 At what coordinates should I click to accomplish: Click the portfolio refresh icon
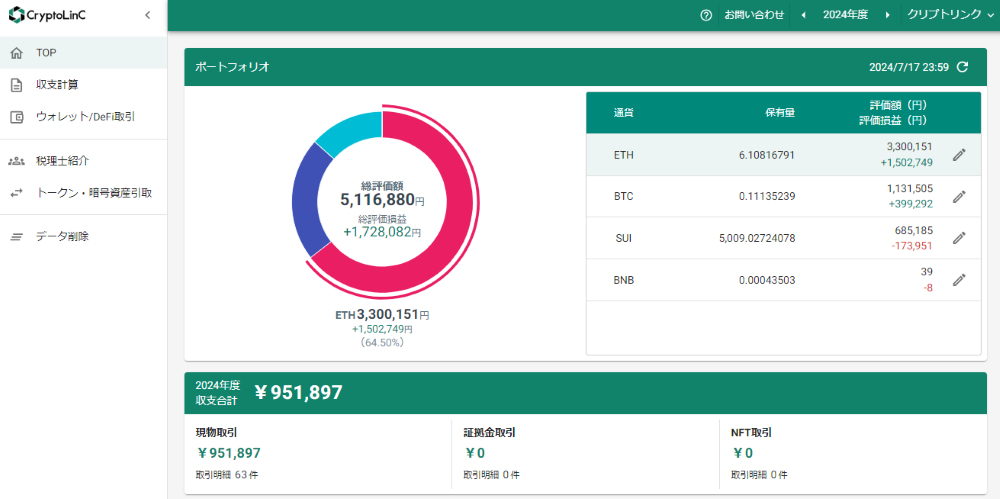[x=962, y=67]
